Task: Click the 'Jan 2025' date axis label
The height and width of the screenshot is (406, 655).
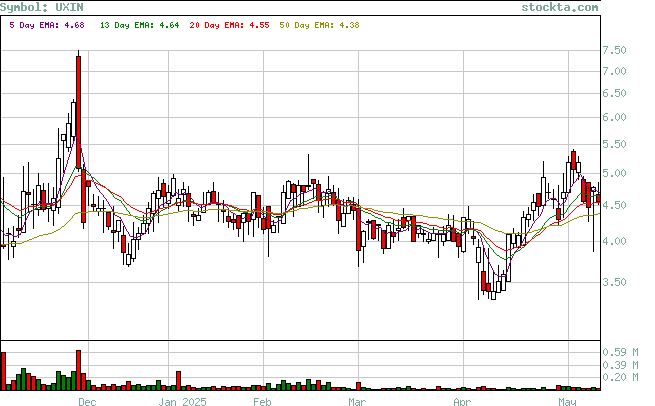Action: coord(183,402)
